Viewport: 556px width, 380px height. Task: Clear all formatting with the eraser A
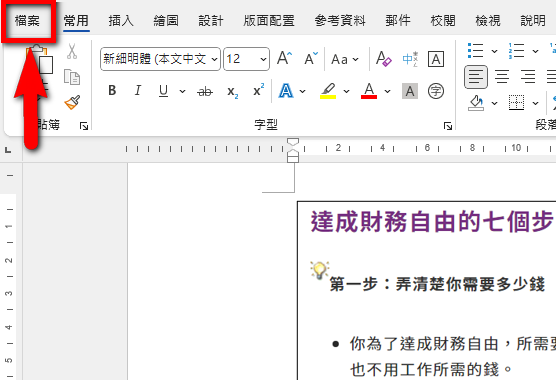click(383, 58)
